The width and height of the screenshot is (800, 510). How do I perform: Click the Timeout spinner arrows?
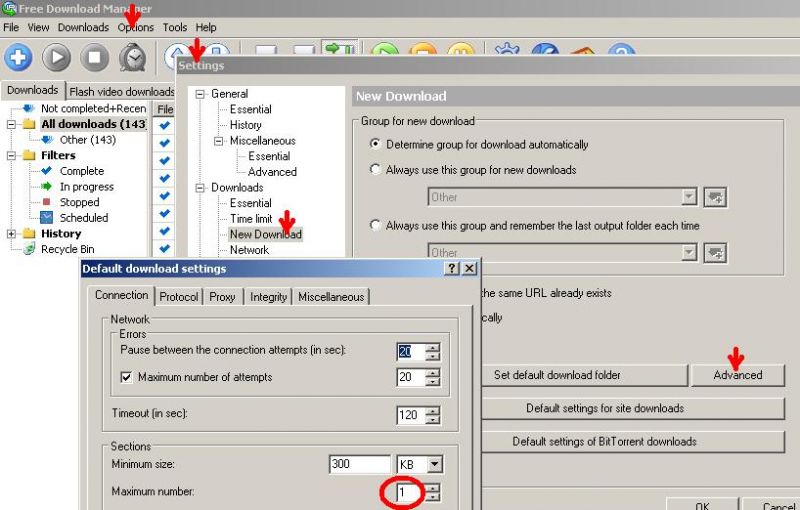click(x=432, y=414)
